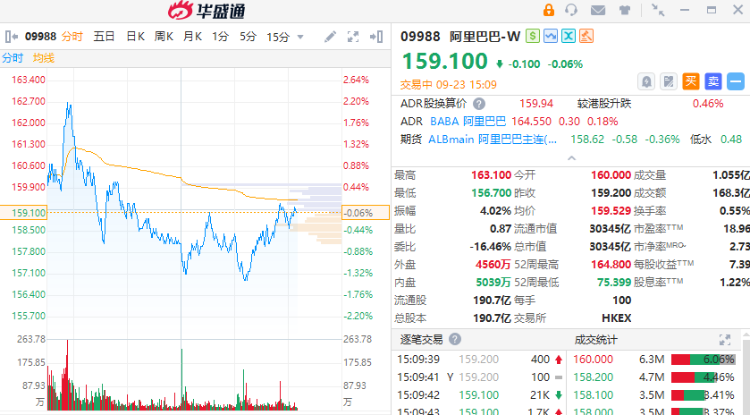750x415 pixels.
Task: Switch to 5分 five-minute chart
Action: coord(248,36)
